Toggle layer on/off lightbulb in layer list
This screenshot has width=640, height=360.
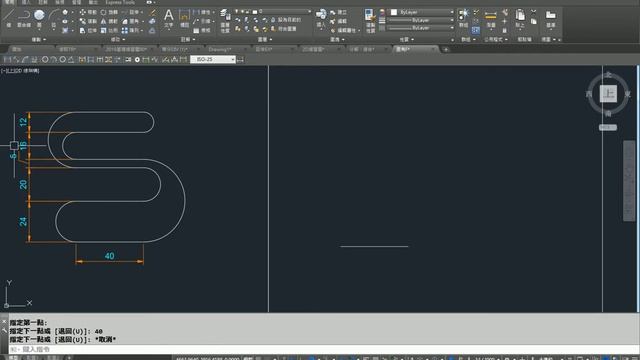(x=237, y=11)
